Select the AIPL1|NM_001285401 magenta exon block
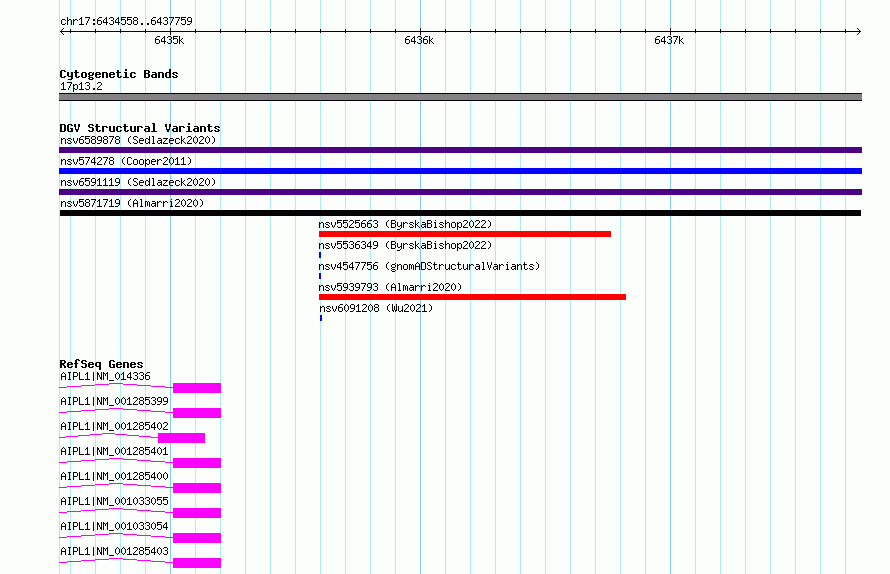890x574 pixels. point(197,463)
